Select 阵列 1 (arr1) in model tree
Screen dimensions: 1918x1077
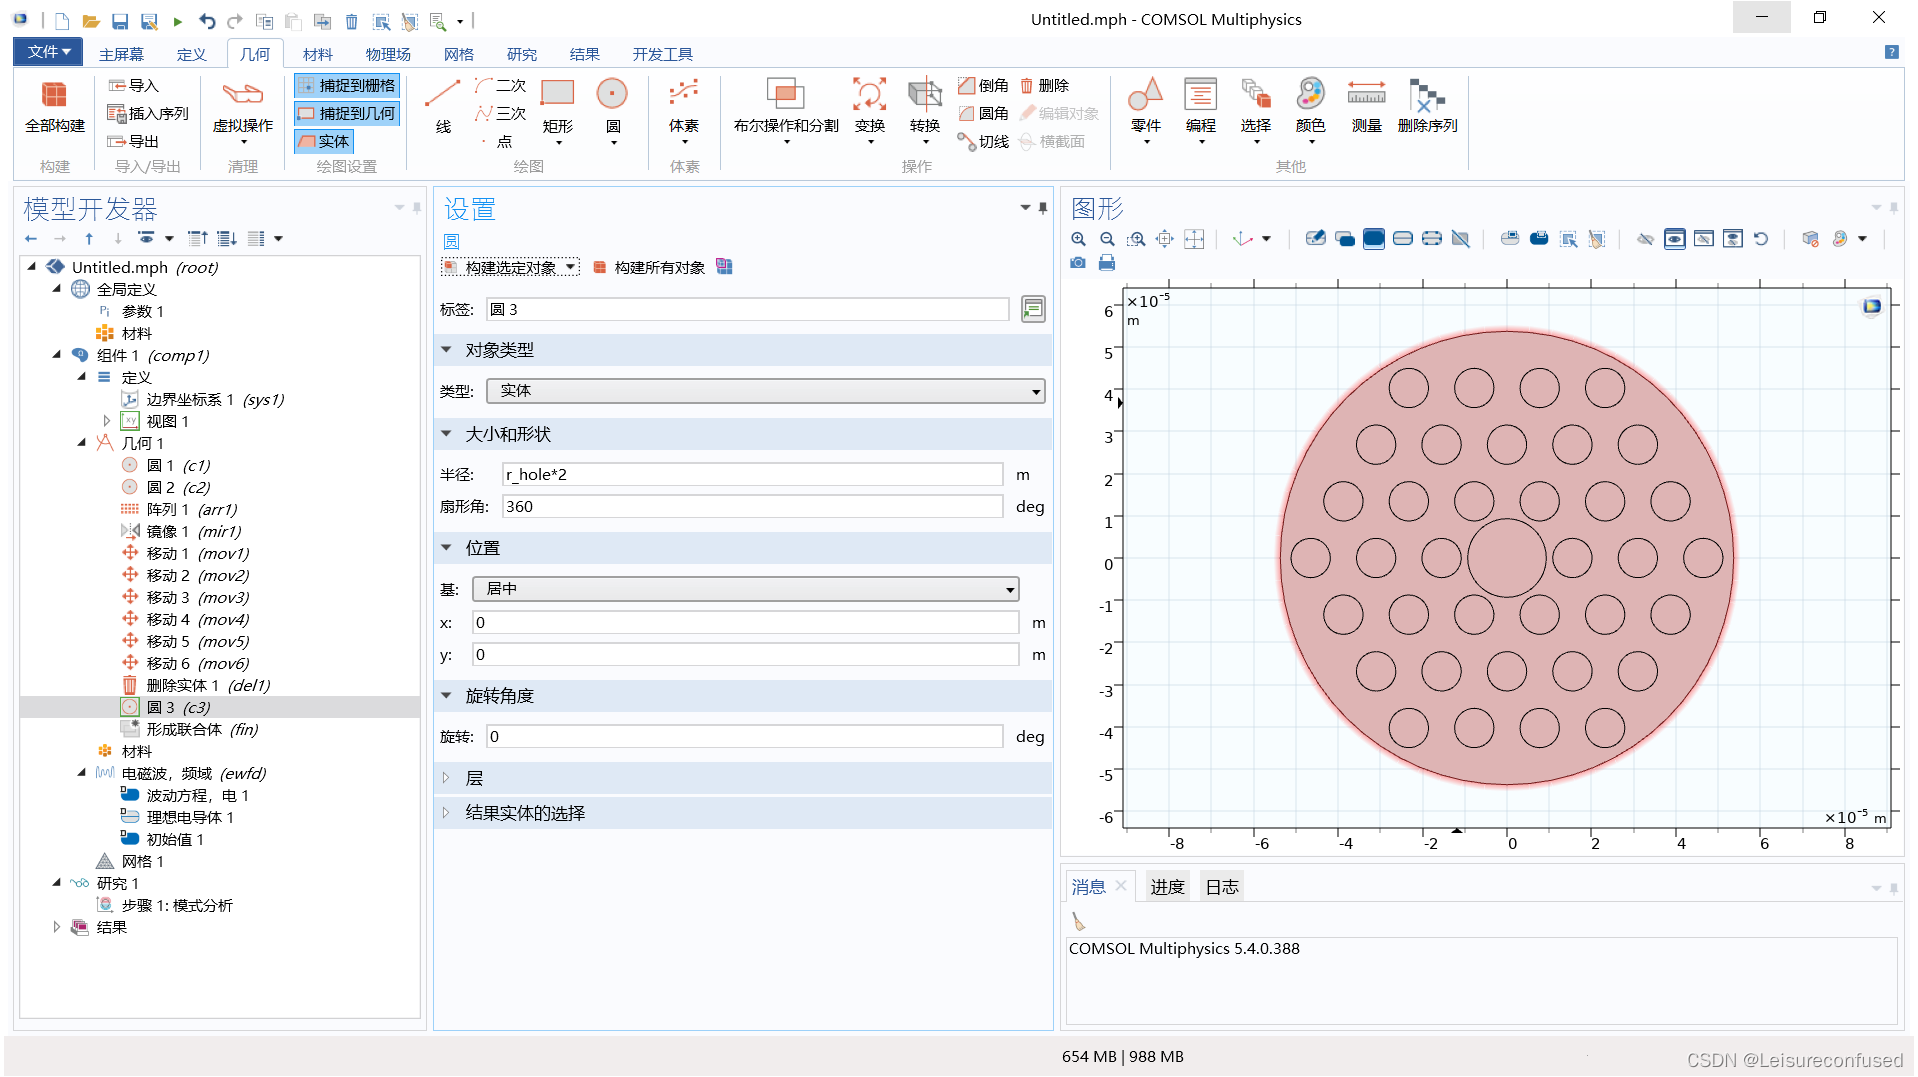[180, 509]
